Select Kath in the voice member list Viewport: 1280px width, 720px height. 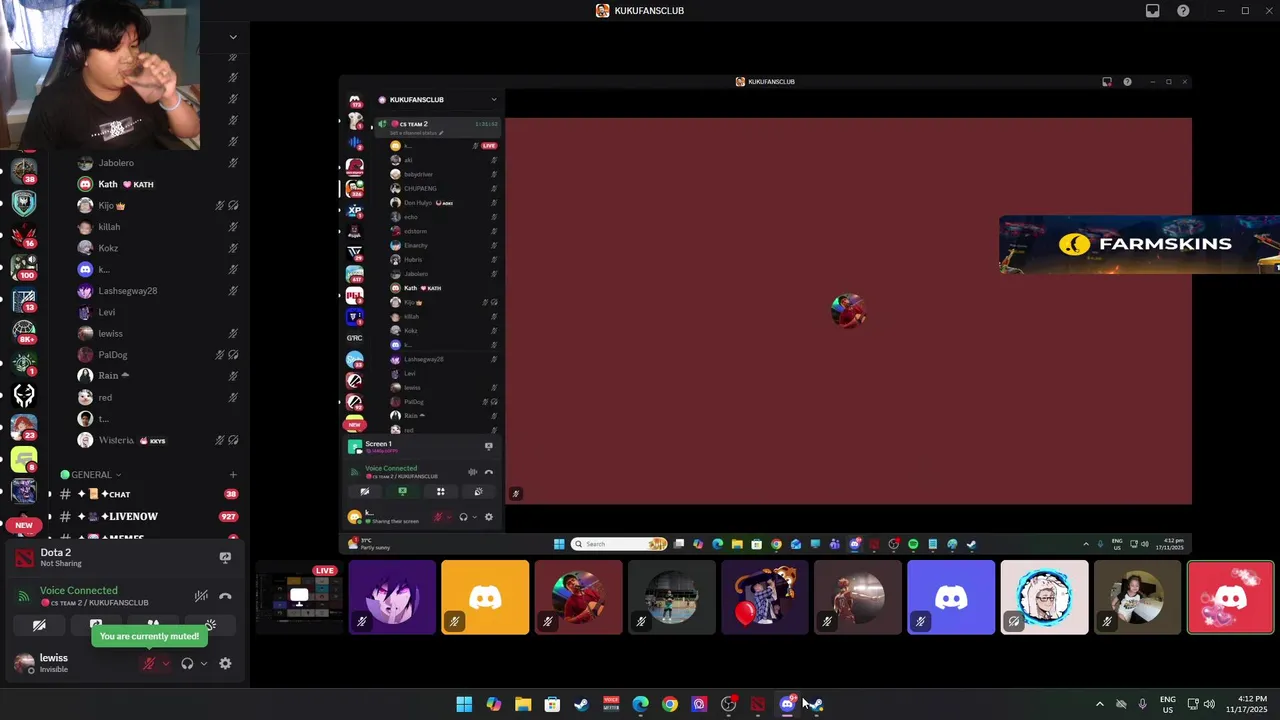tap(157, 184)
